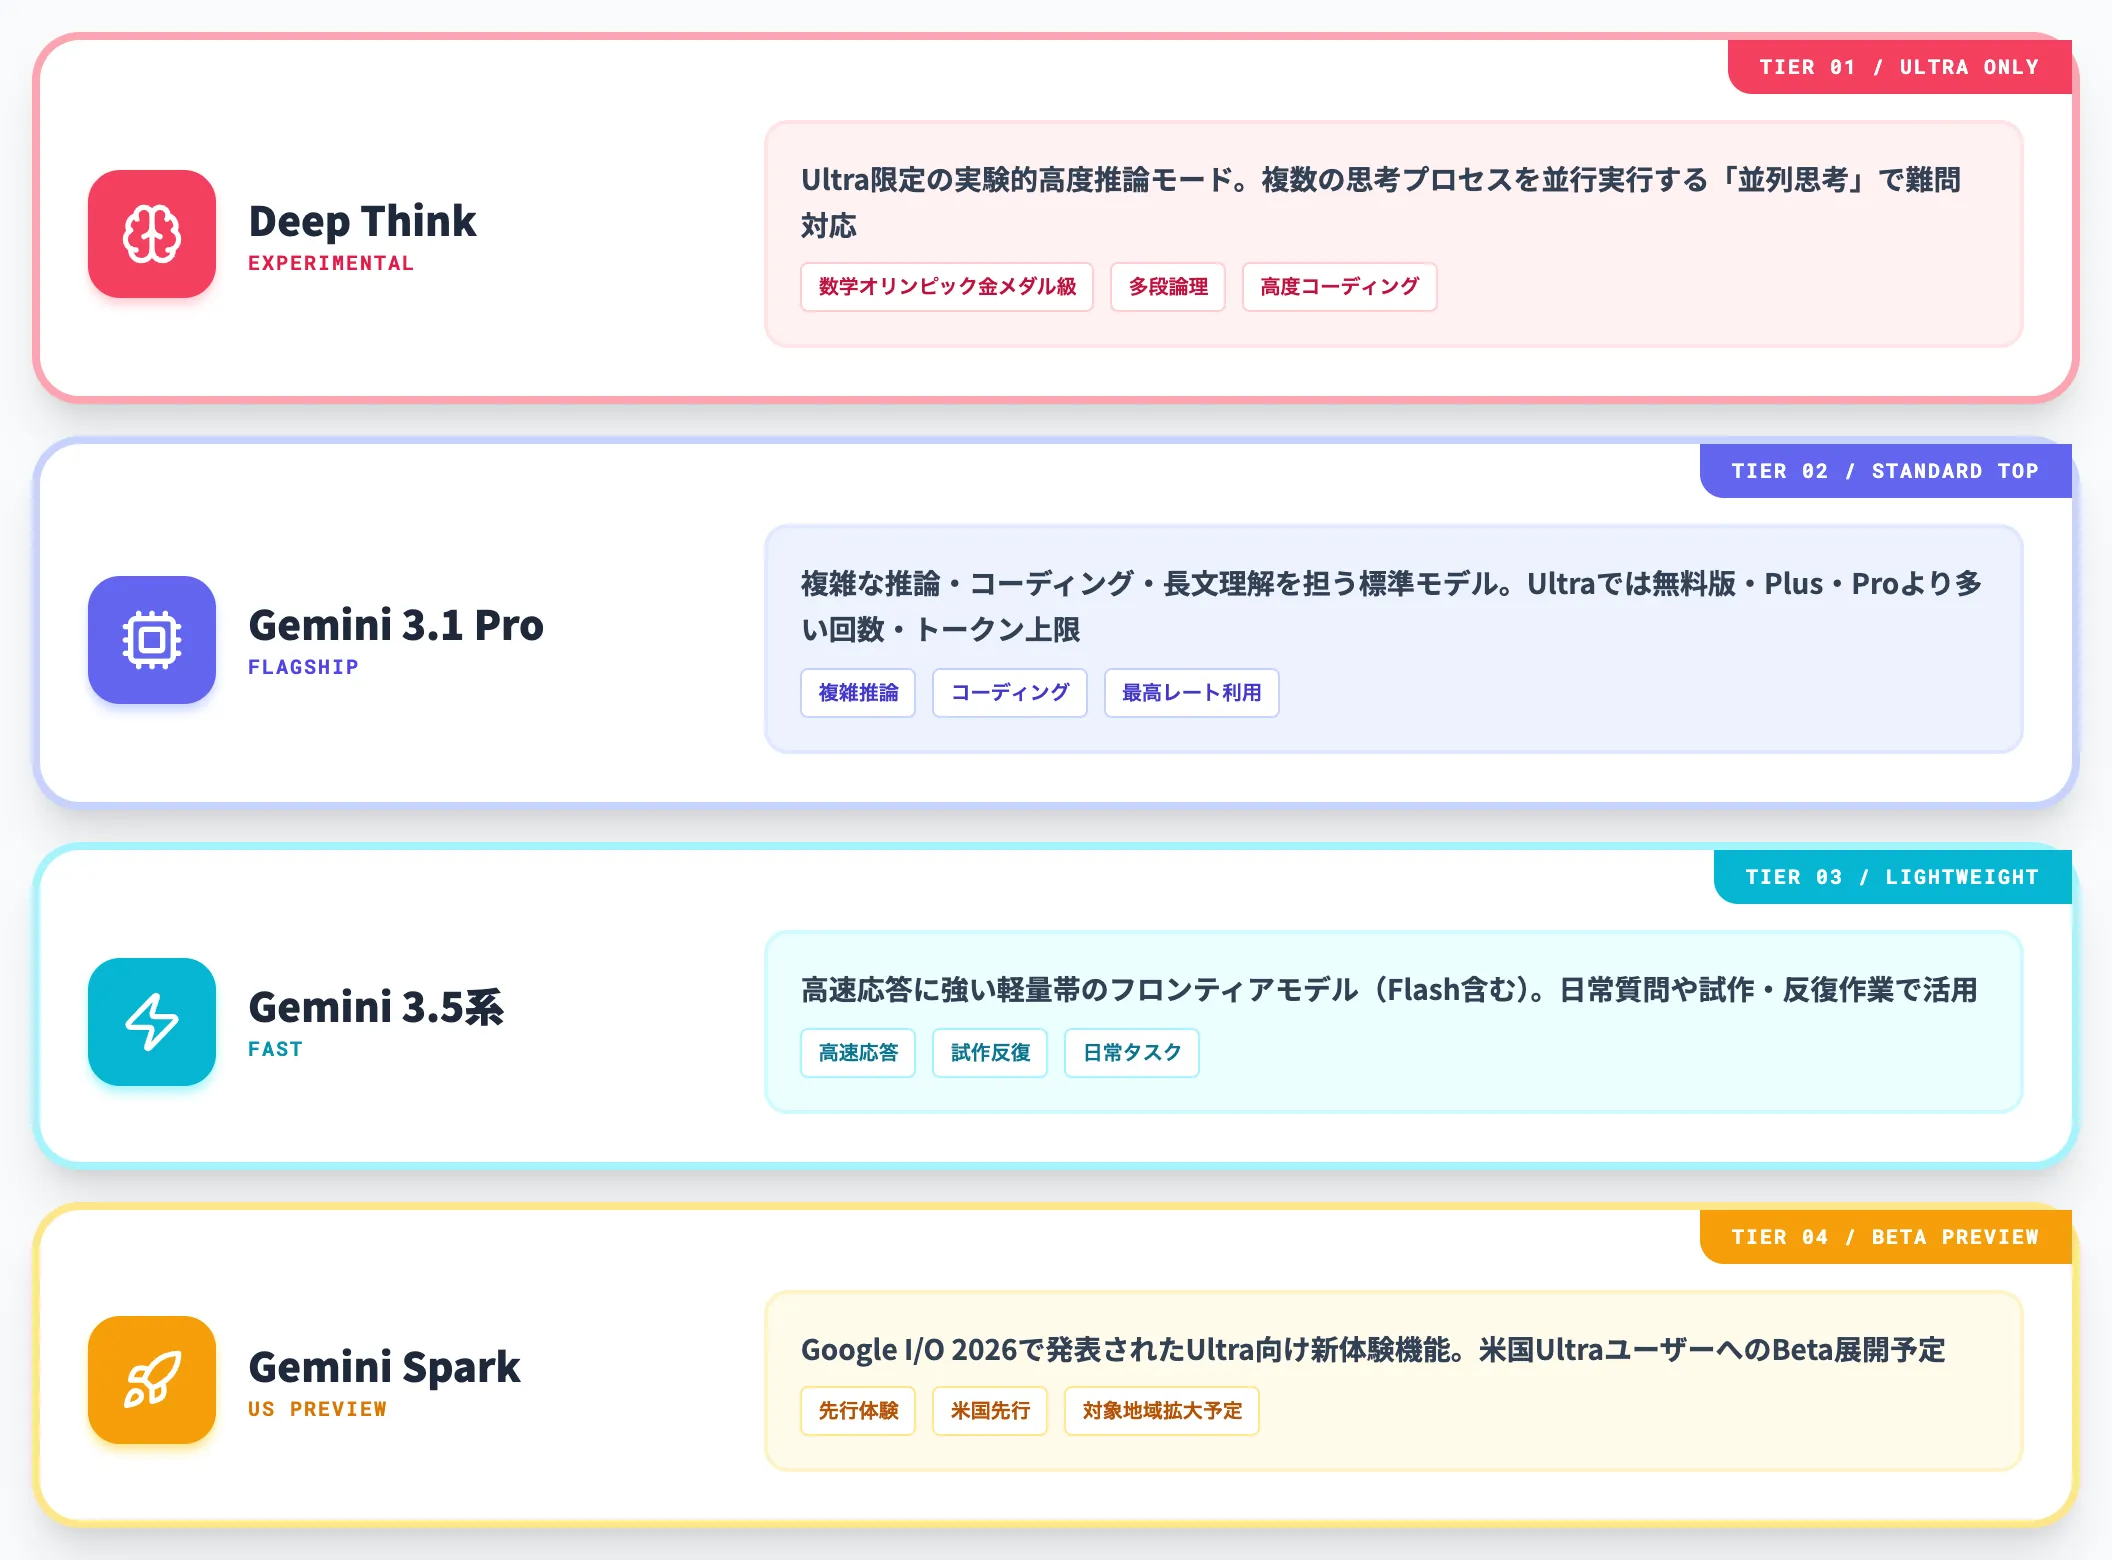The image size is (2112, 1560).
Task: Click the コーディング tag under Gemini 3.1 Pro
Action: coord(1010,693)
